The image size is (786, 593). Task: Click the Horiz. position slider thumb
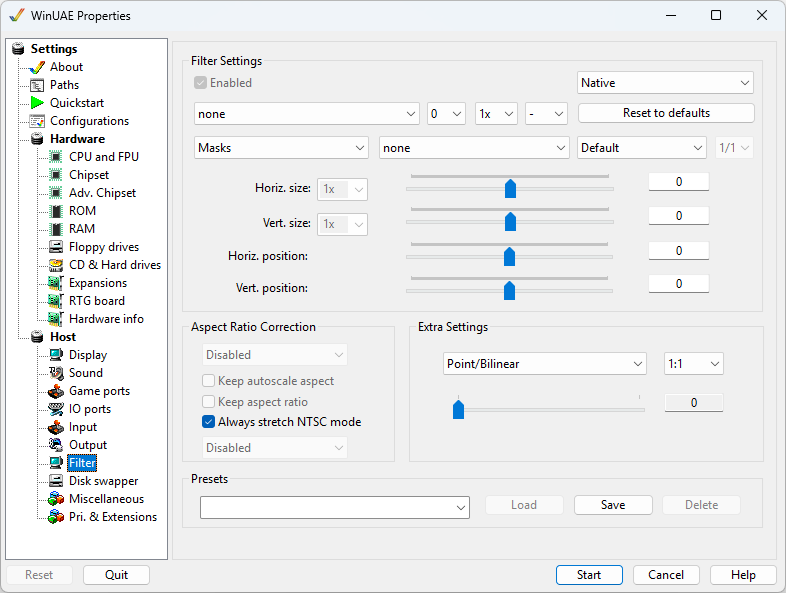point(509,256)
